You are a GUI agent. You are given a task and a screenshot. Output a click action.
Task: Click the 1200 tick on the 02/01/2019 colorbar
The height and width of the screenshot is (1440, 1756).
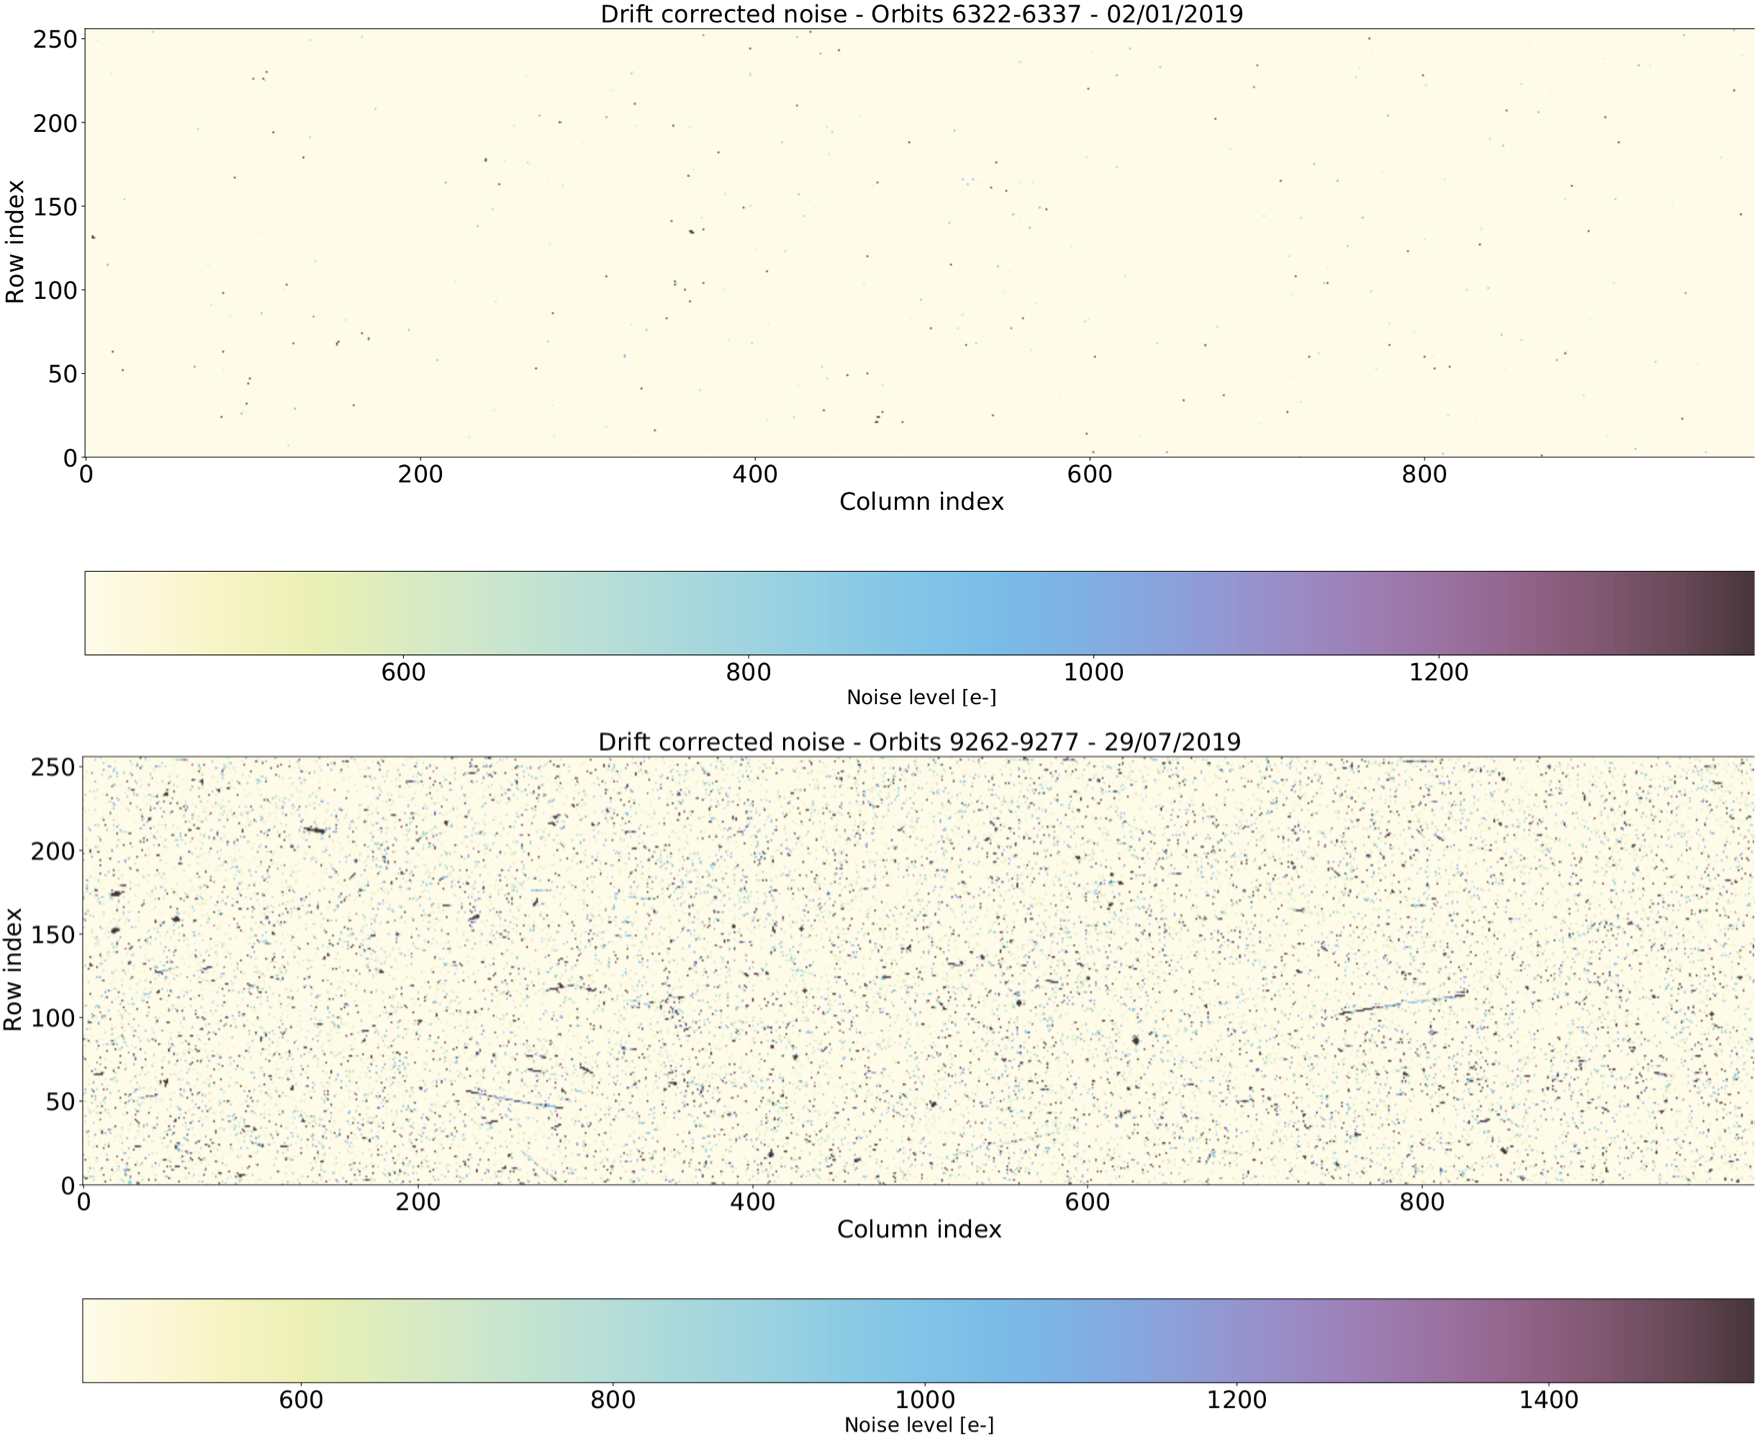point(1438,673)
